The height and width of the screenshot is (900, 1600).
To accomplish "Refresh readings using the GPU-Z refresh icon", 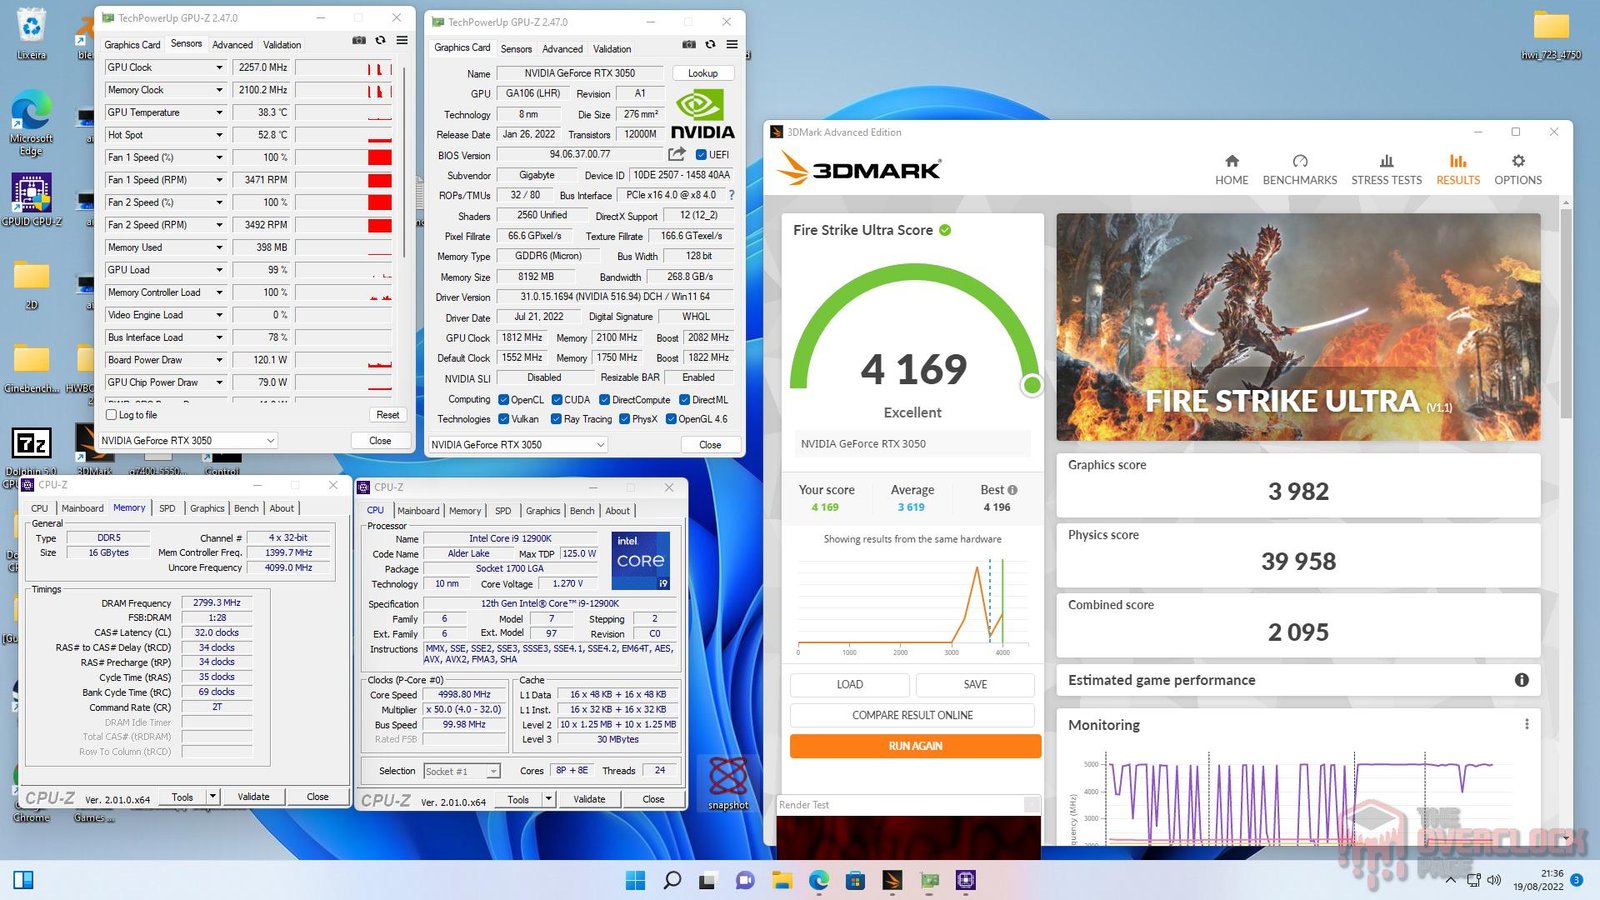I will [380, 40].
